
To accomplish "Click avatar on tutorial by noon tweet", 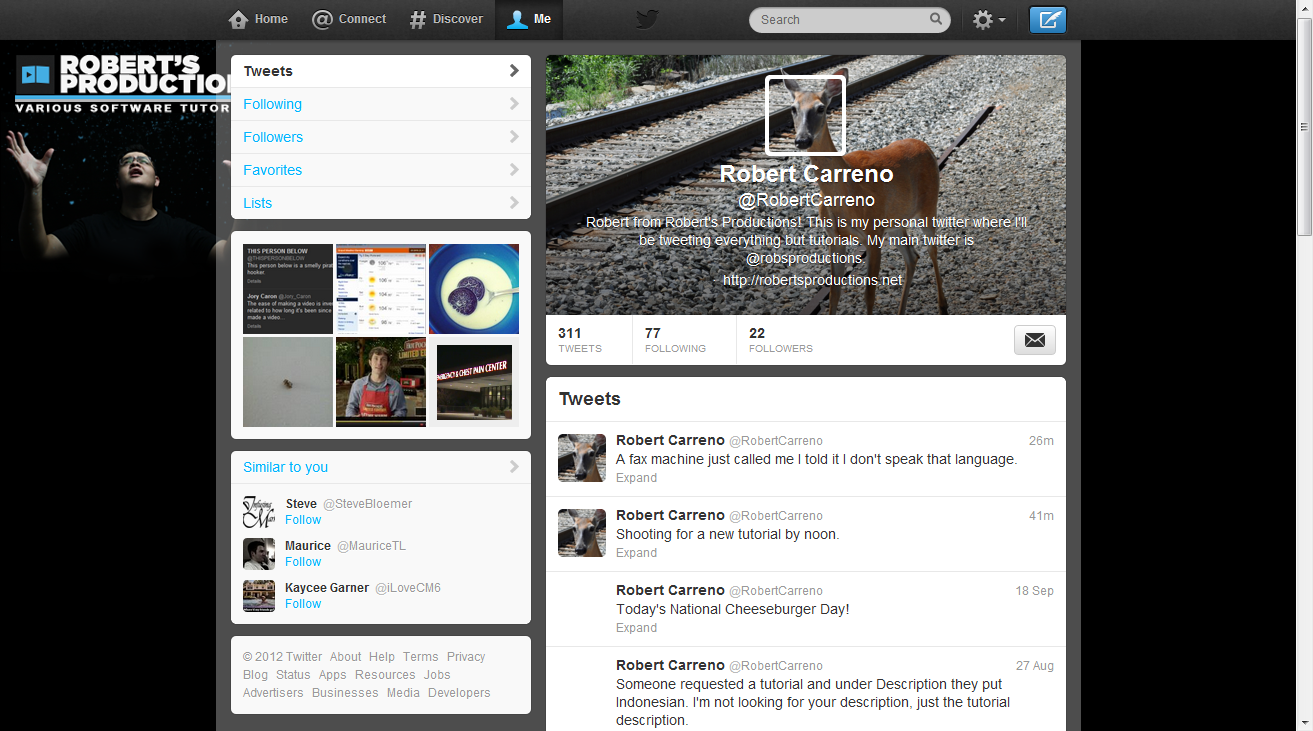I will (x=582, y=533).
